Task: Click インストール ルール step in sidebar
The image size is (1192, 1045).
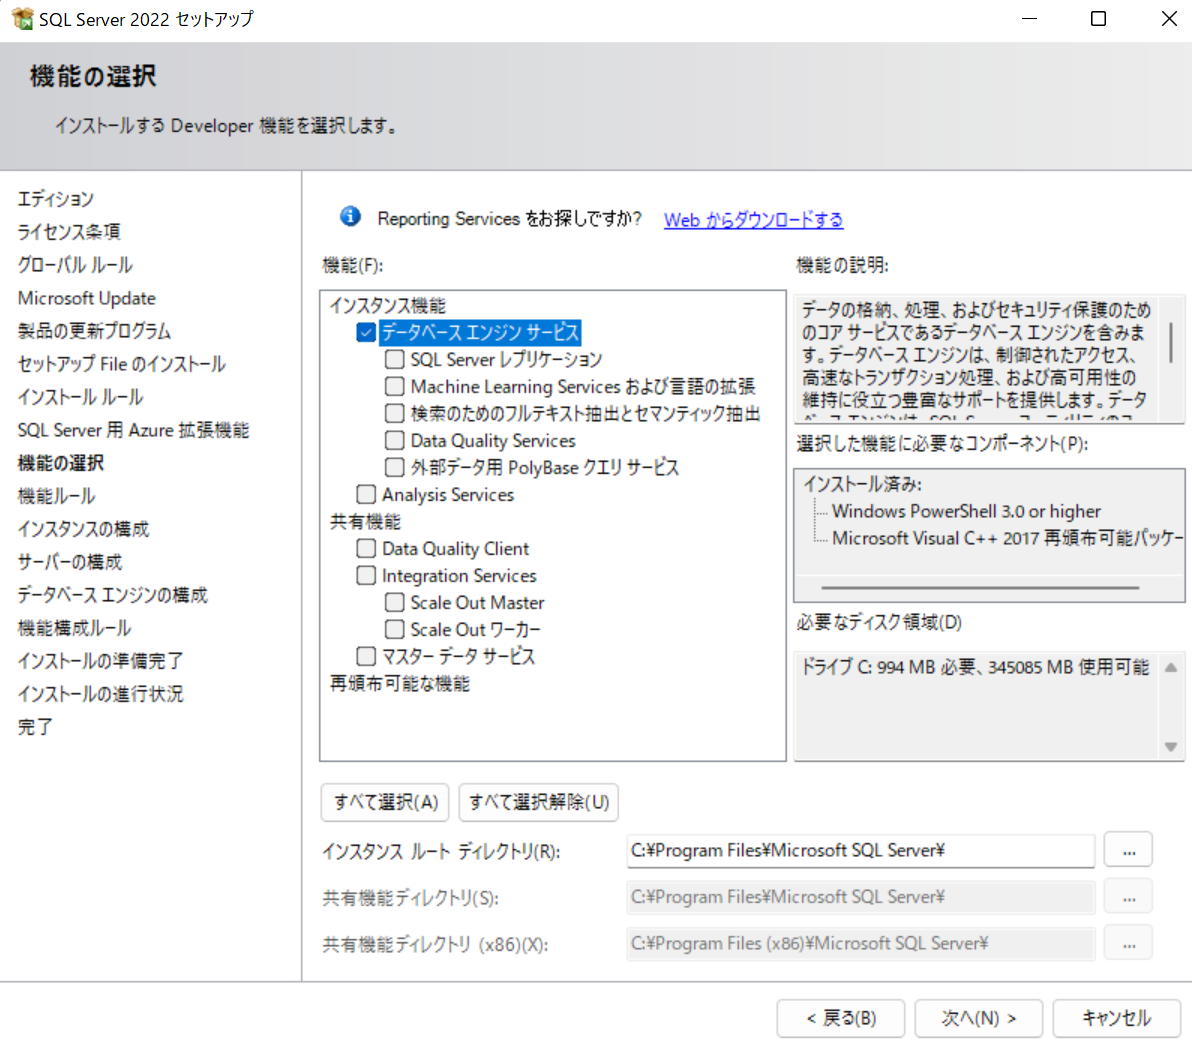Action: (81, 397)
